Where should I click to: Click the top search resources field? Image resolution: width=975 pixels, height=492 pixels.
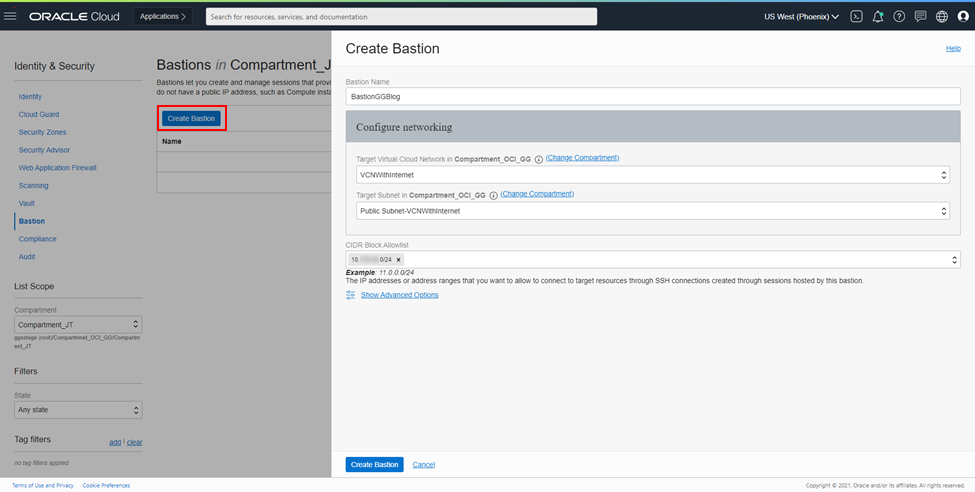(402, 17)
